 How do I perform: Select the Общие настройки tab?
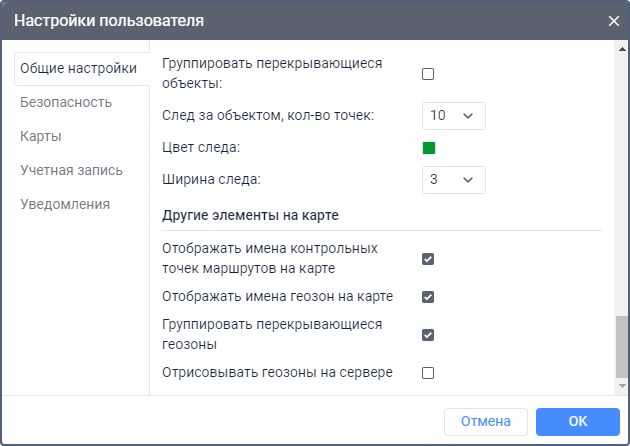78,69
